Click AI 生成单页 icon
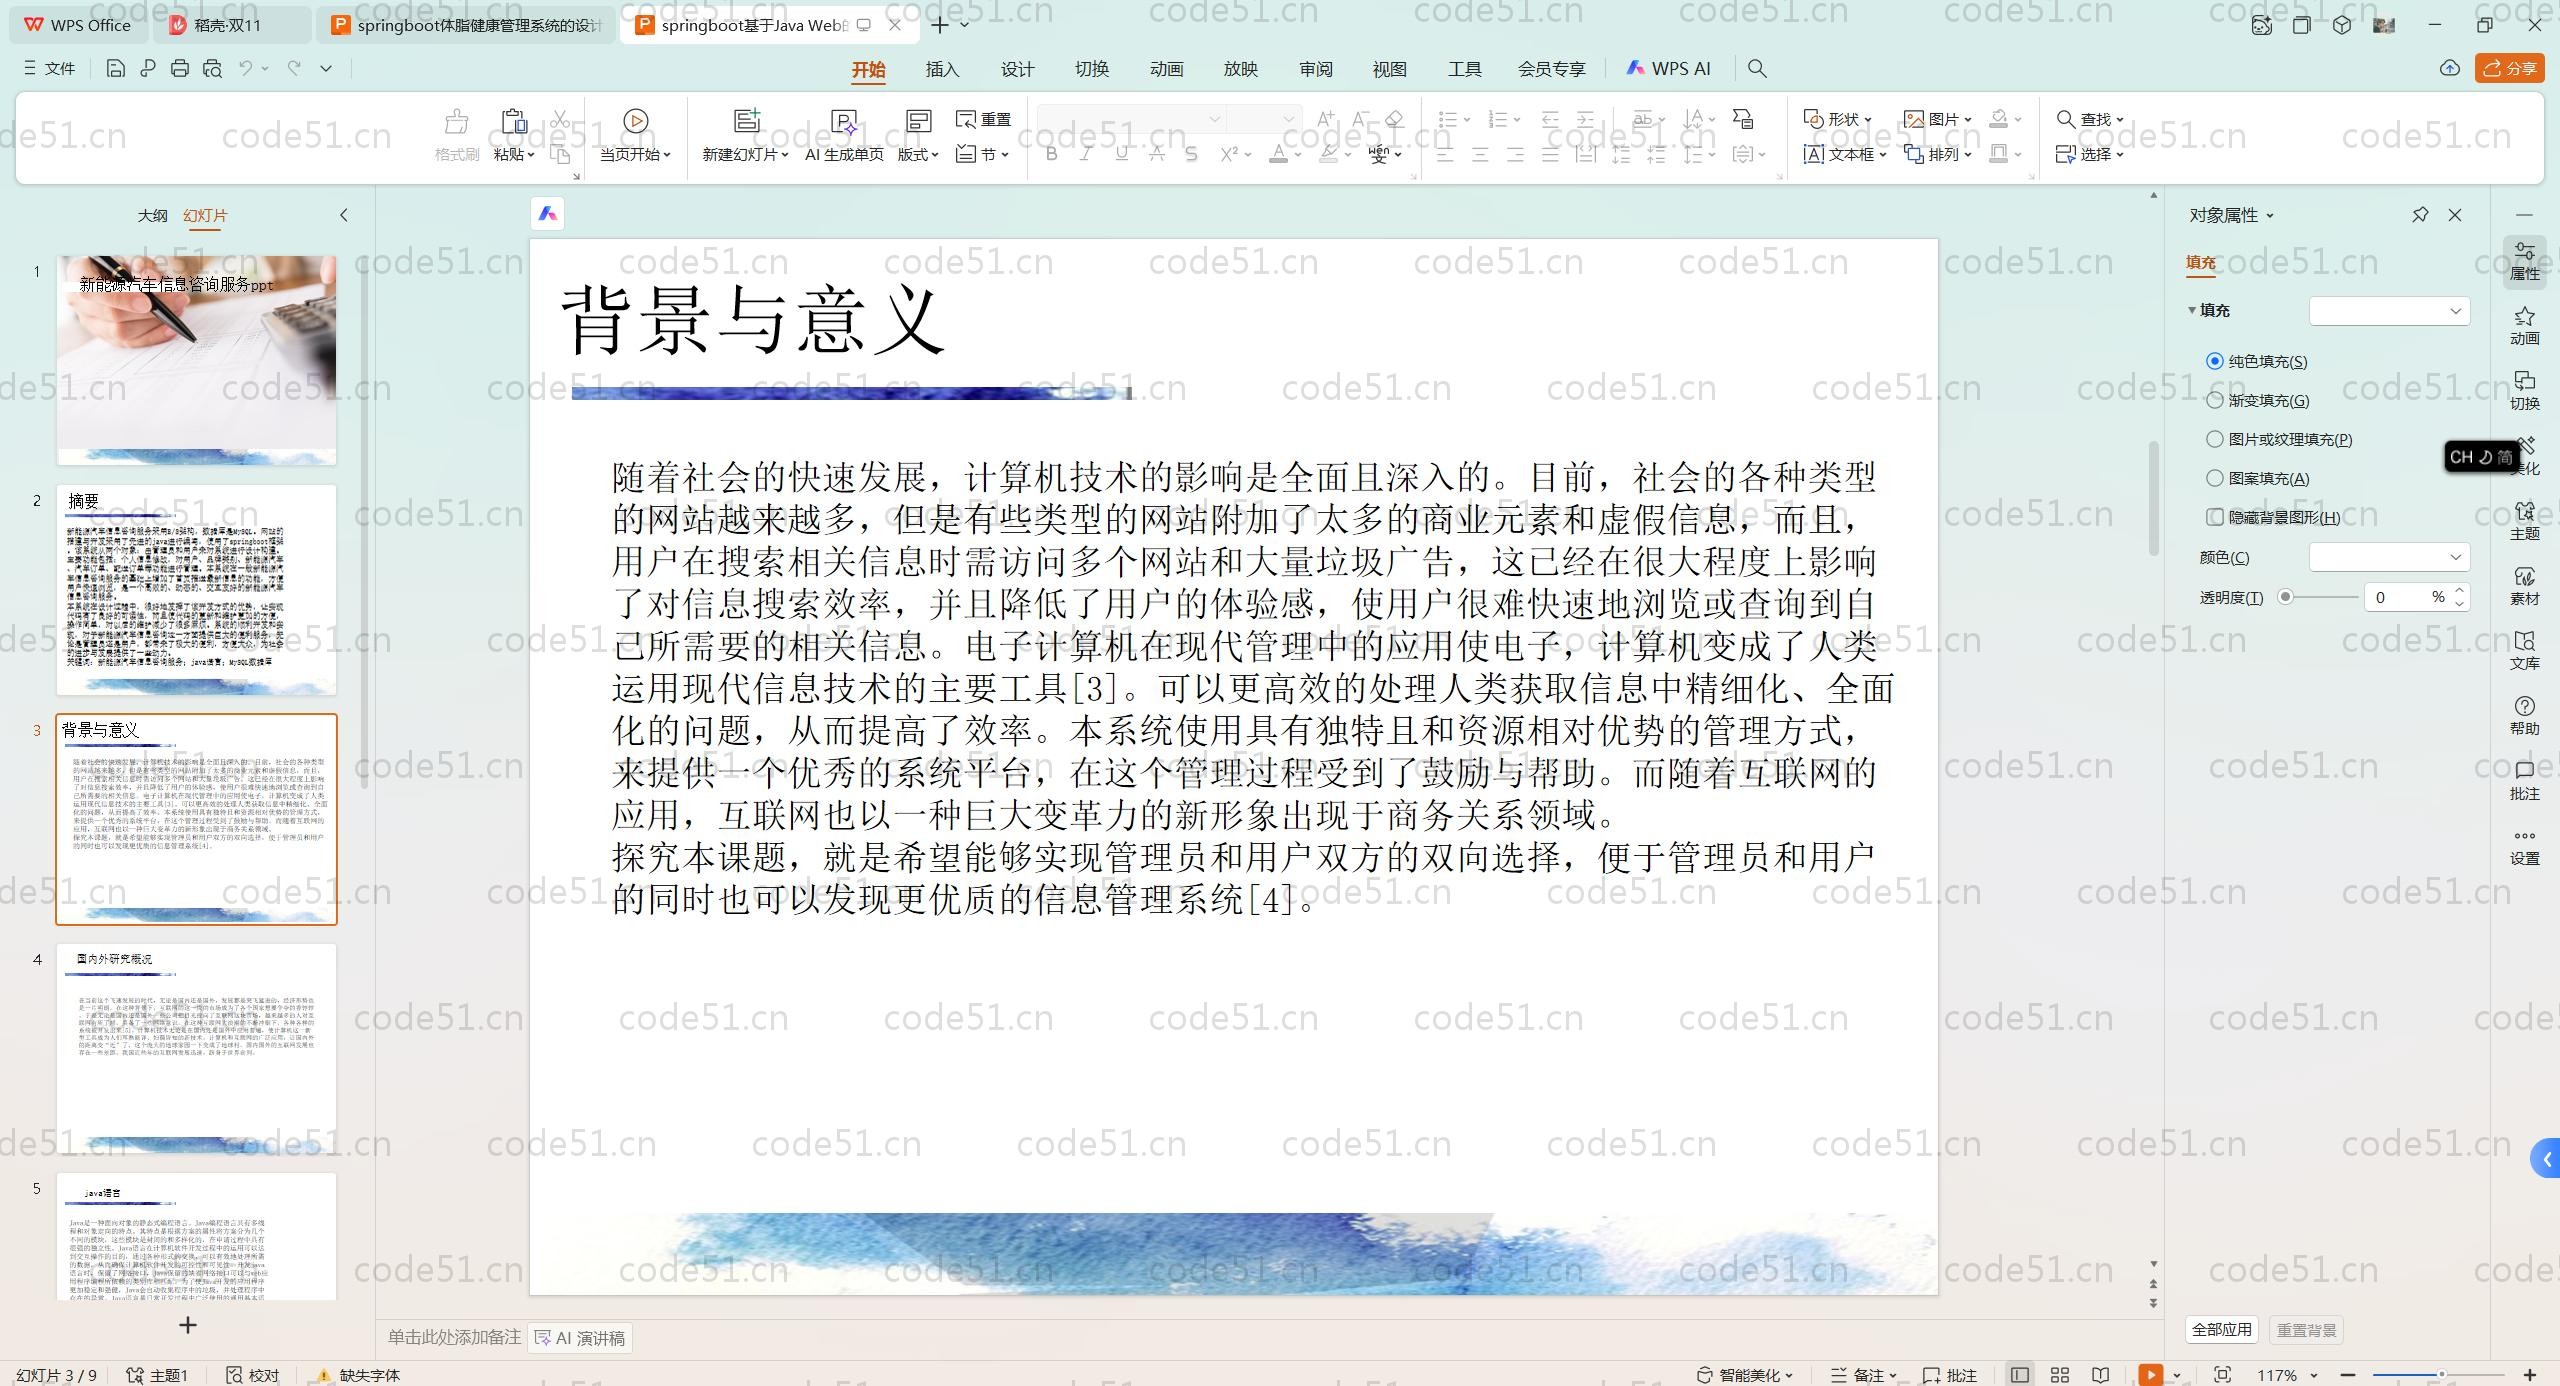 click(x=844, y=123)
